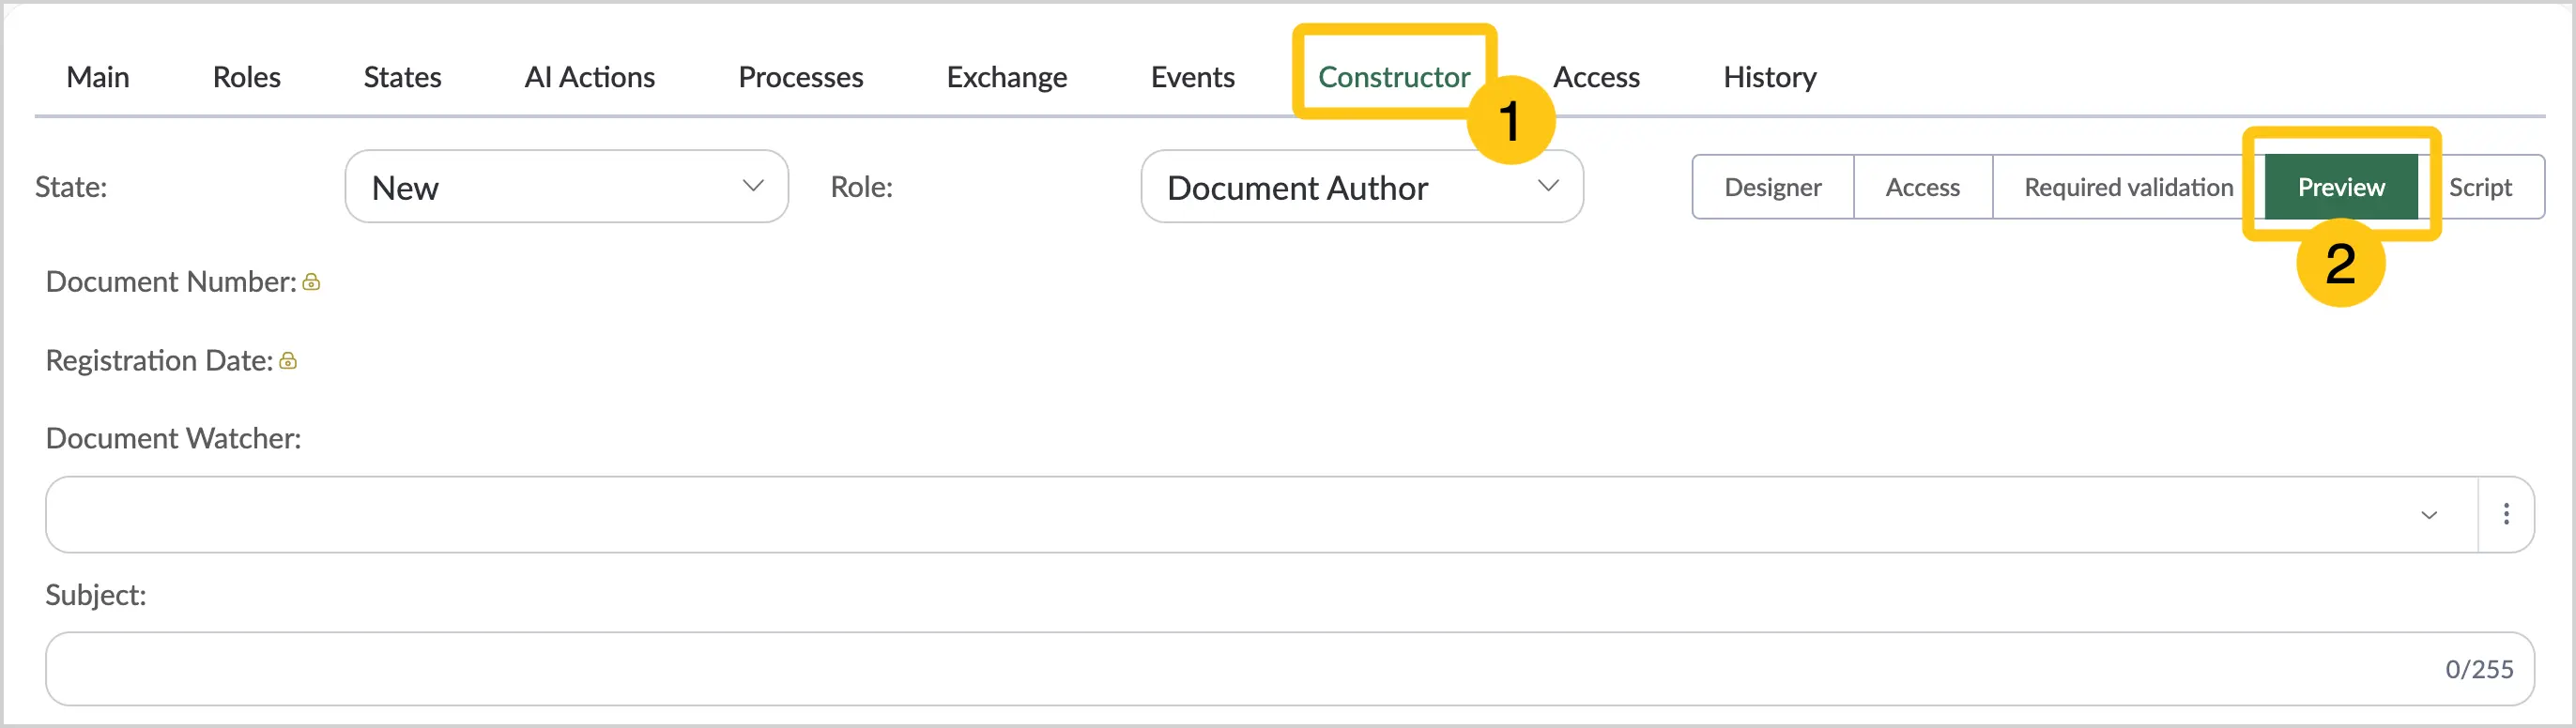Click the Document Watcher label
The image size is (2576, 728).
pos(173,438)
